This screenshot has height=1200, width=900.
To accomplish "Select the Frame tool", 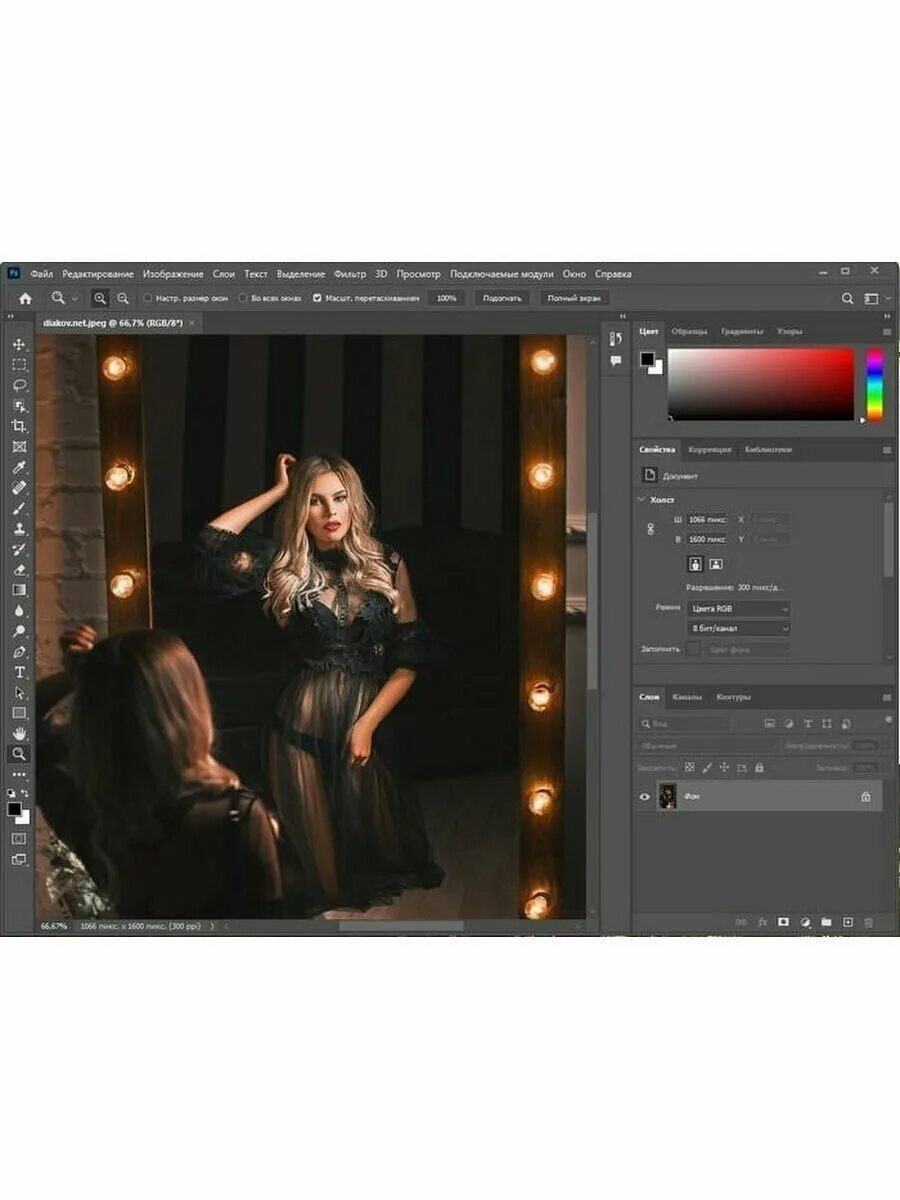I will 19,446.
